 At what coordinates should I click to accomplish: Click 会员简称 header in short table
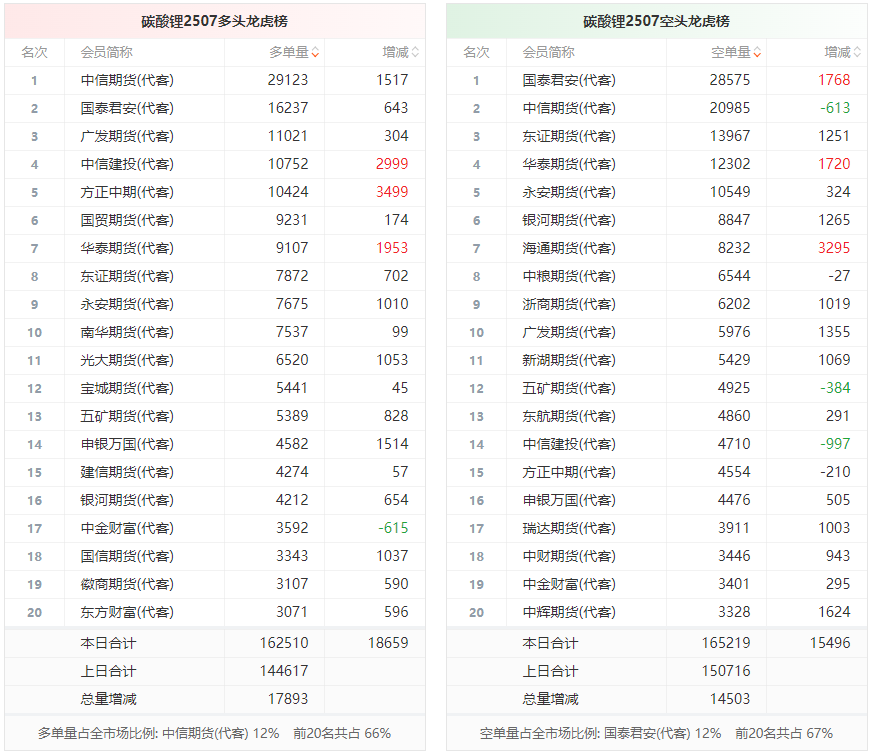point(548,52)
